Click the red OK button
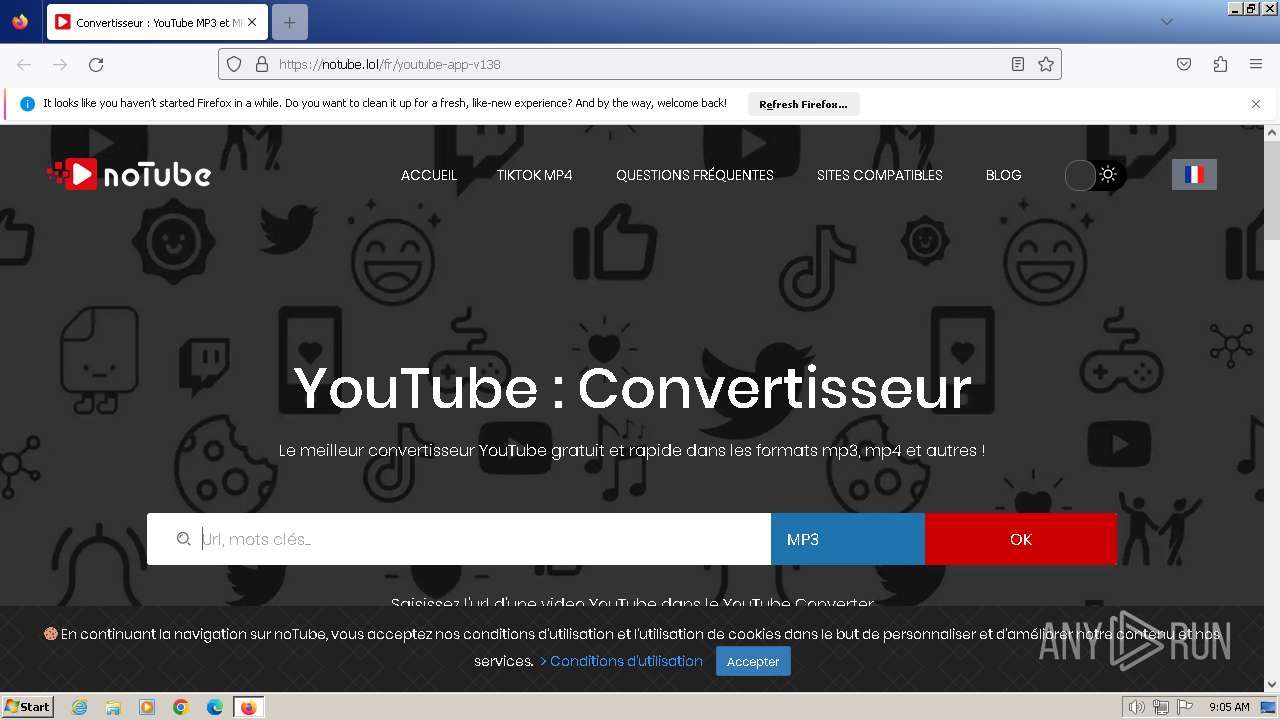The width and height of the screenshot is (1280, 720). pyautogui.click(x=1020, y=539)
